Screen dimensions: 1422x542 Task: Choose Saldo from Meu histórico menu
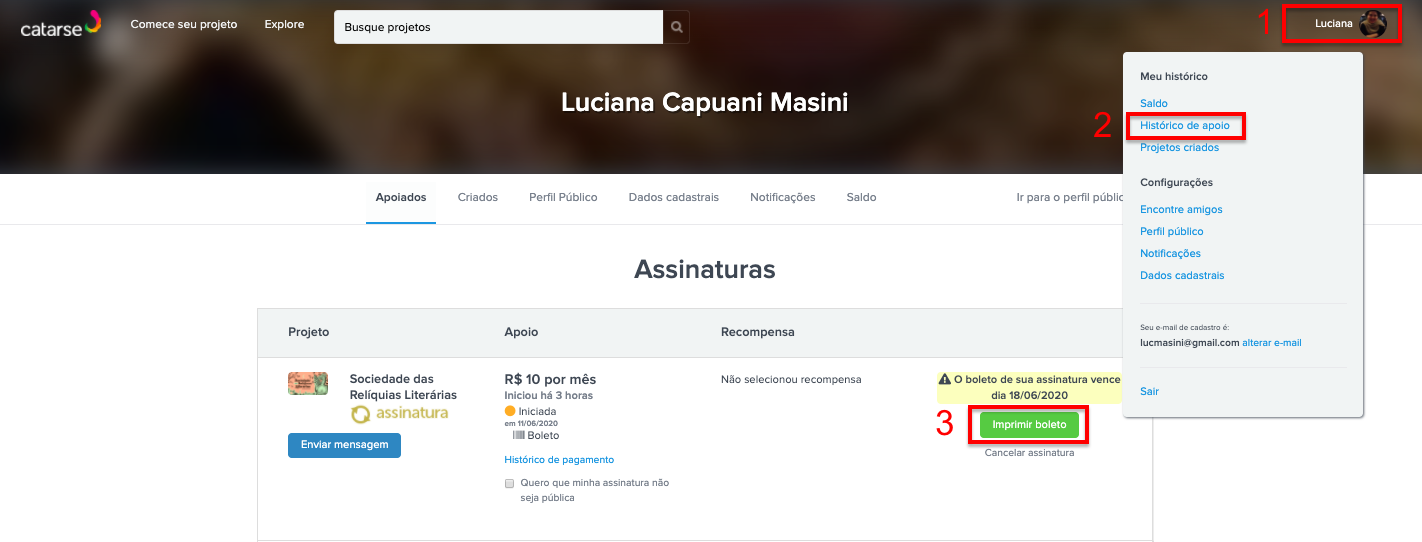(1154, 104)
